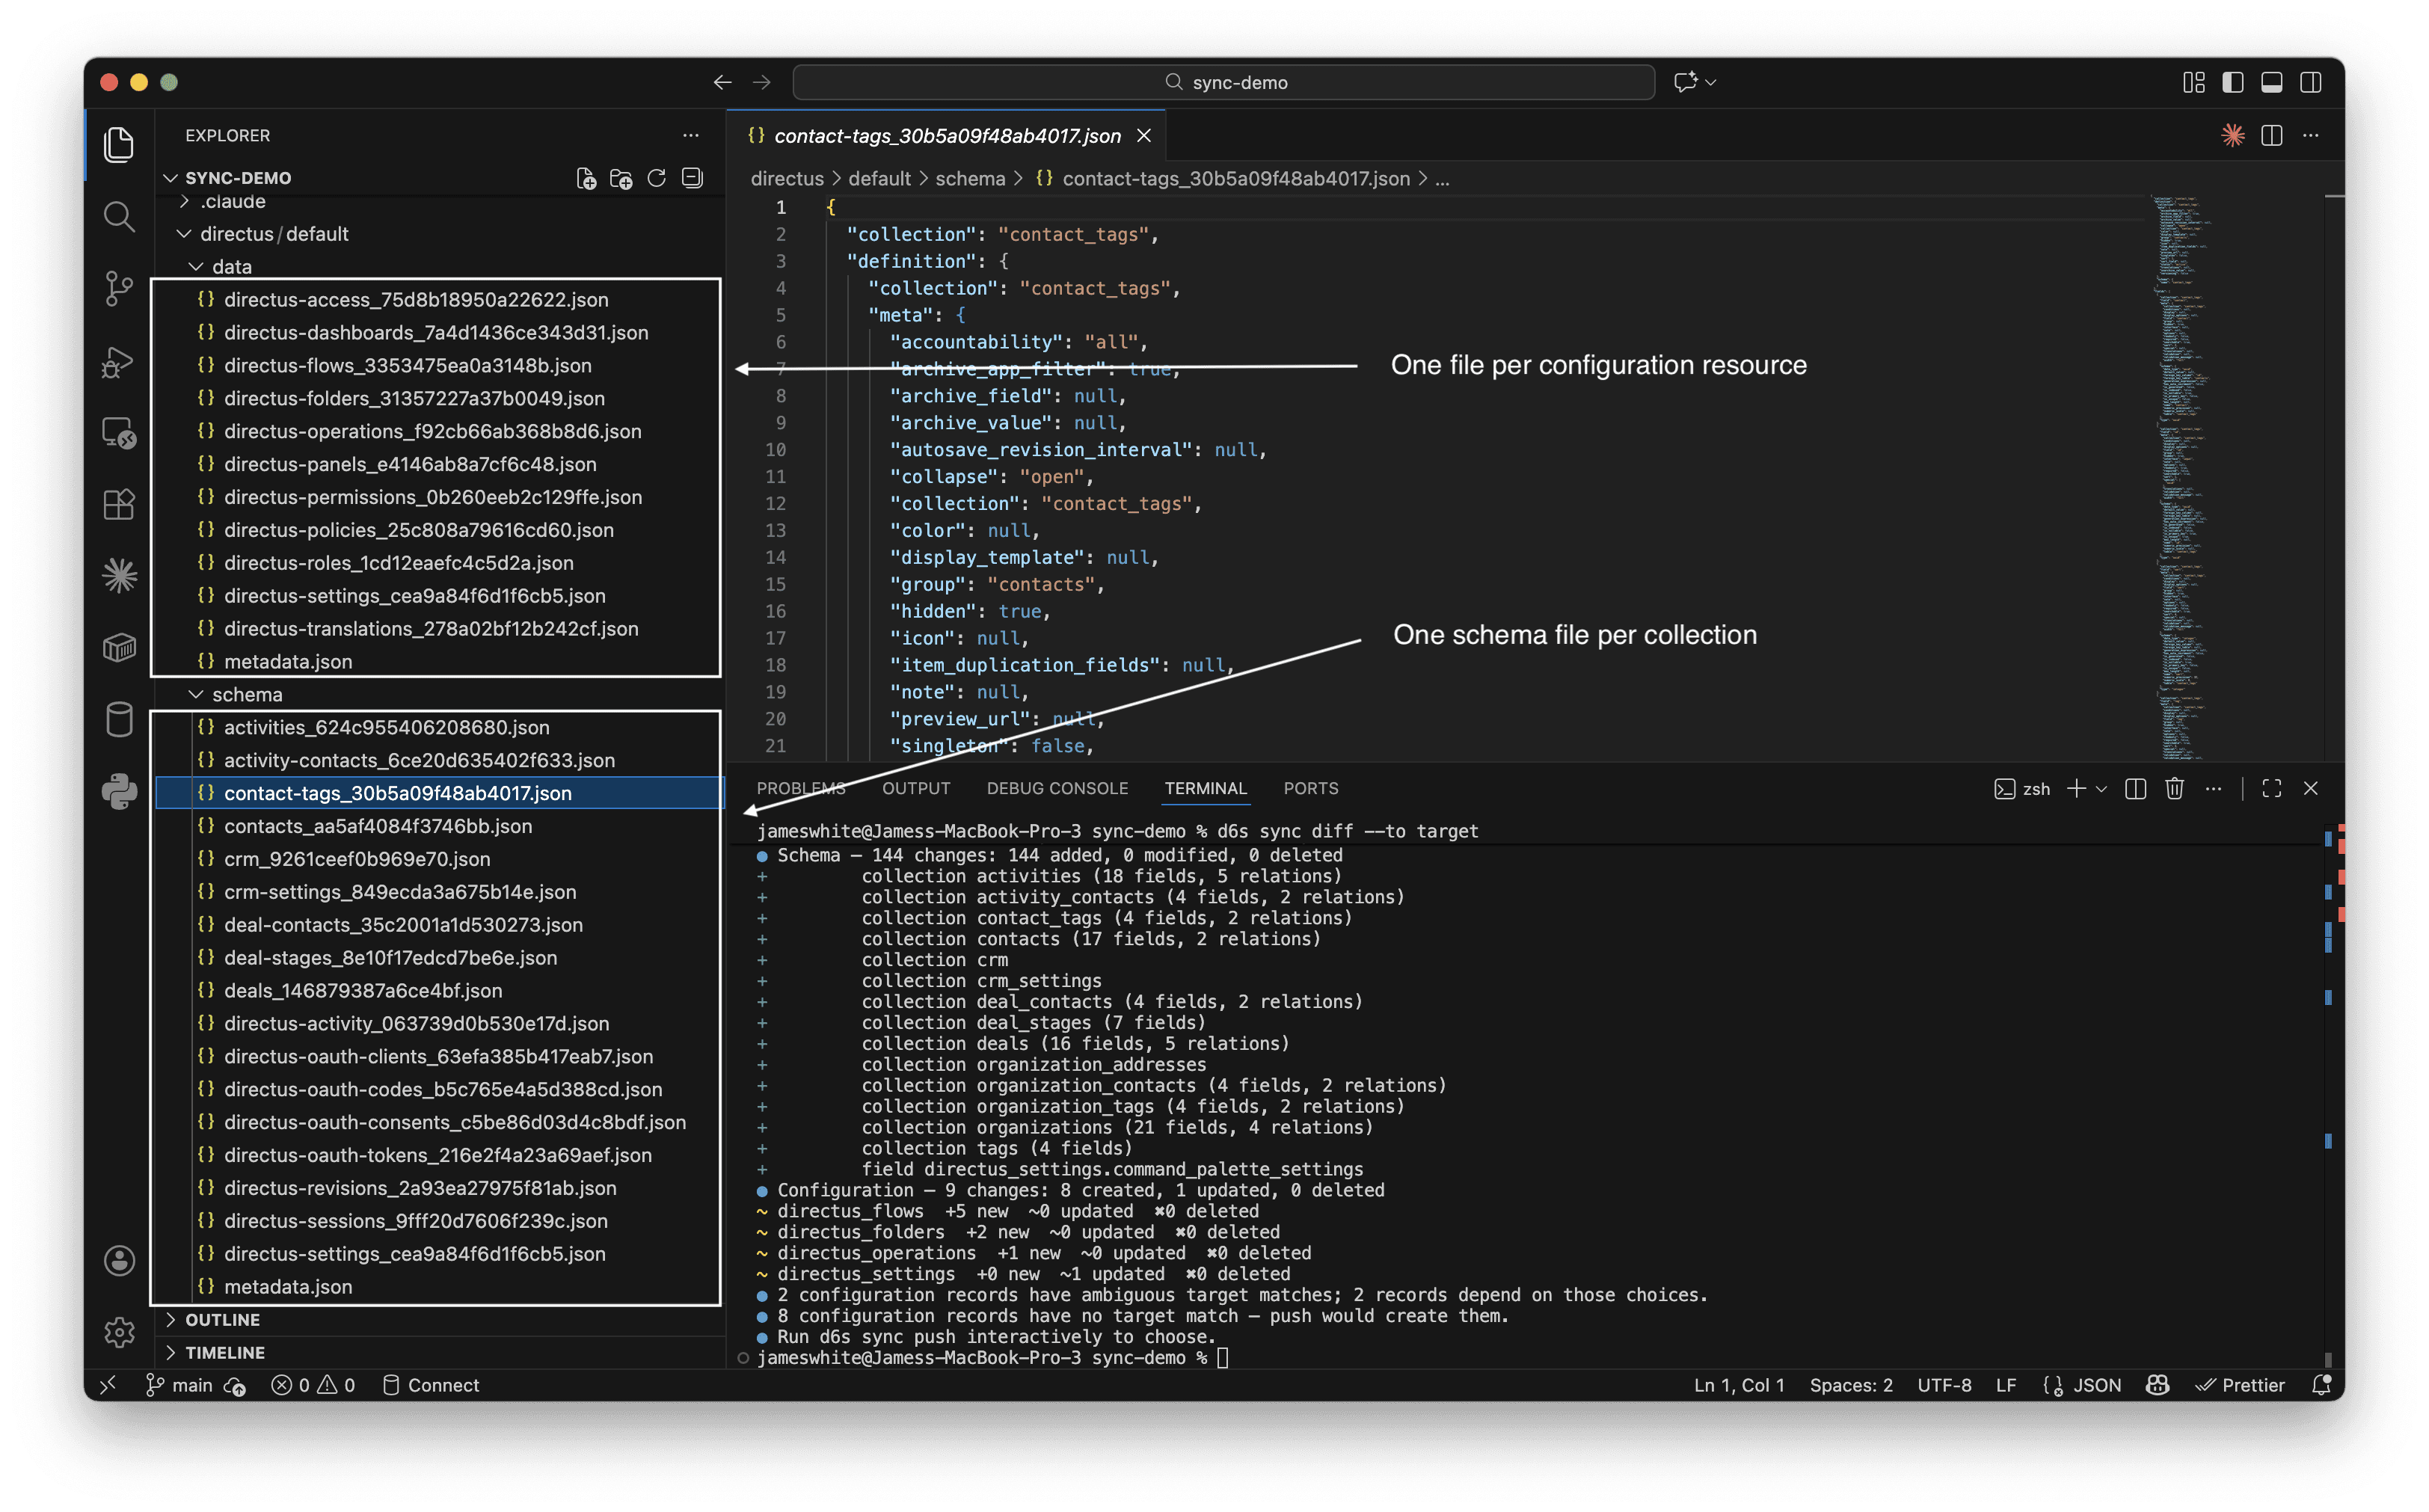The image size is (2429, 1512).
Task: Open the Claude asterisk view in activity bar
Action: 119,576
